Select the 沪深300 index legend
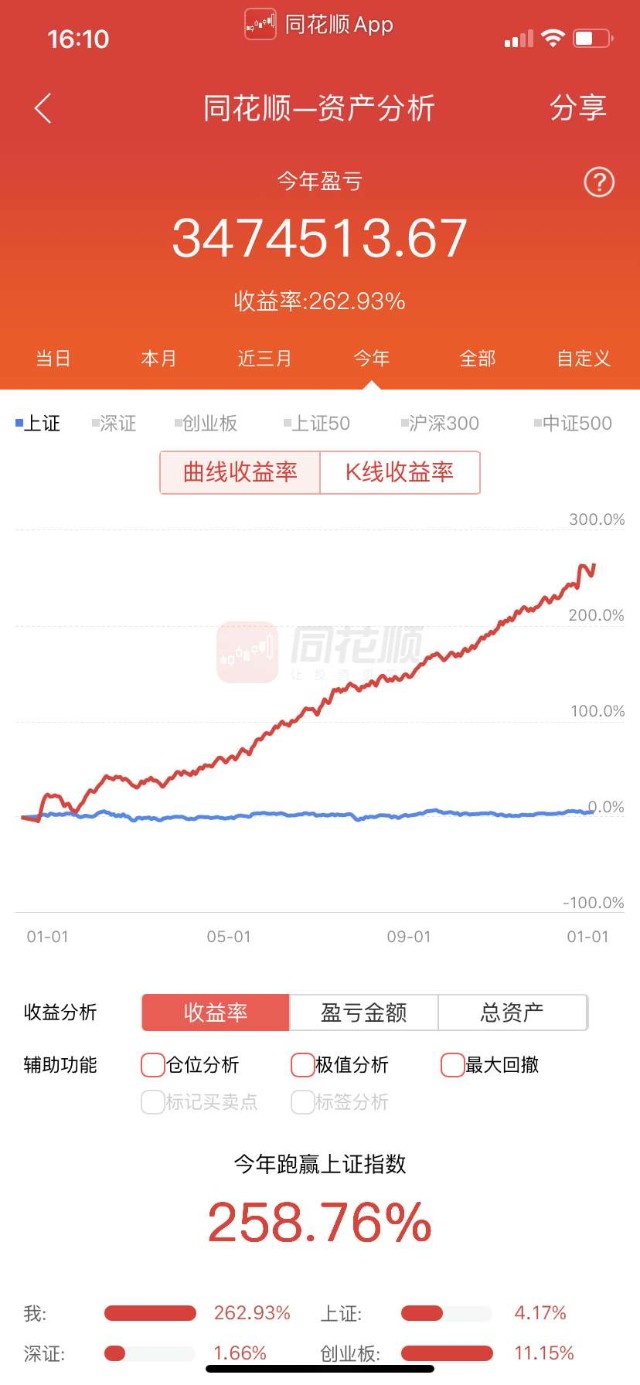The image size is (640, 1385). (439, 423)
